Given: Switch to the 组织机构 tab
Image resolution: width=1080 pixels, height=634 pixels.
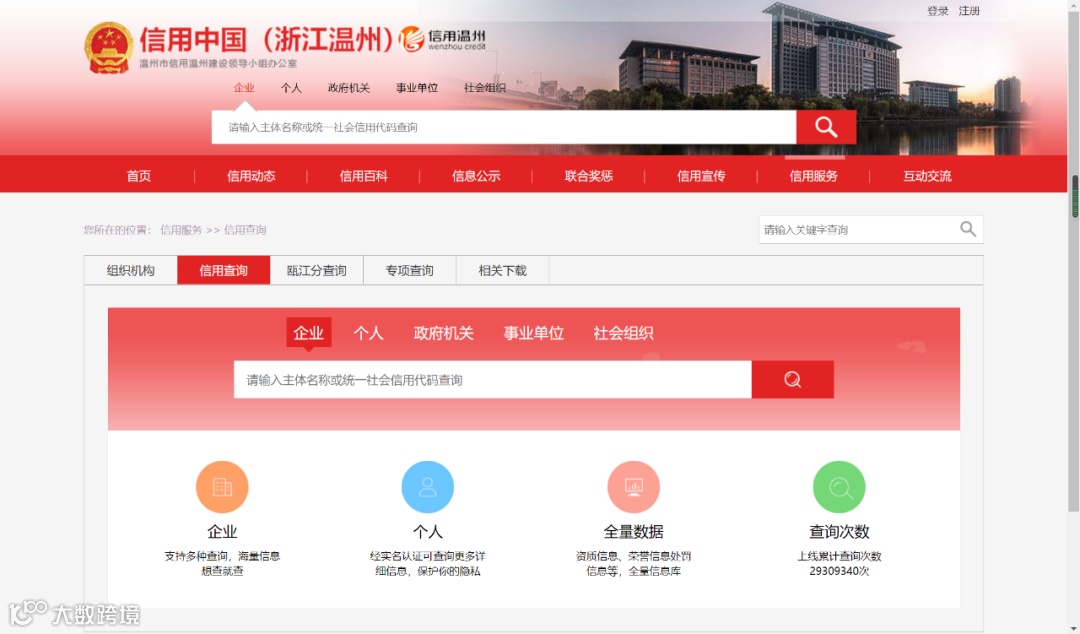Looking at the screenshot, I should click(130, 270).
